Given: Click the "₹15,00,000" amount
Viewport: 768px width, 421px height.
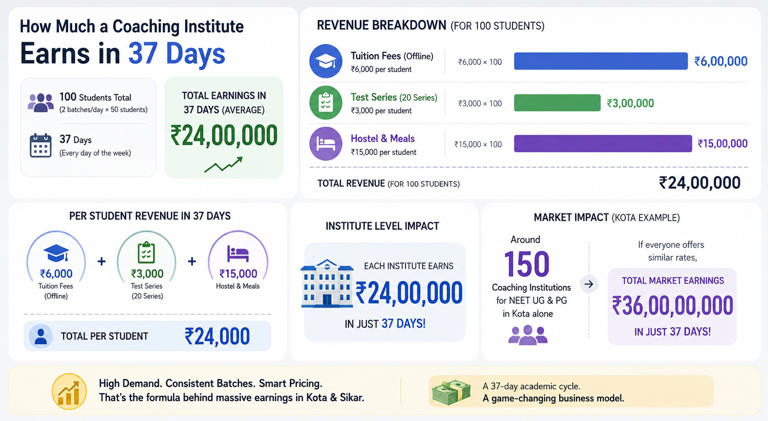Looking at the screenshot, I should point(722,143).
